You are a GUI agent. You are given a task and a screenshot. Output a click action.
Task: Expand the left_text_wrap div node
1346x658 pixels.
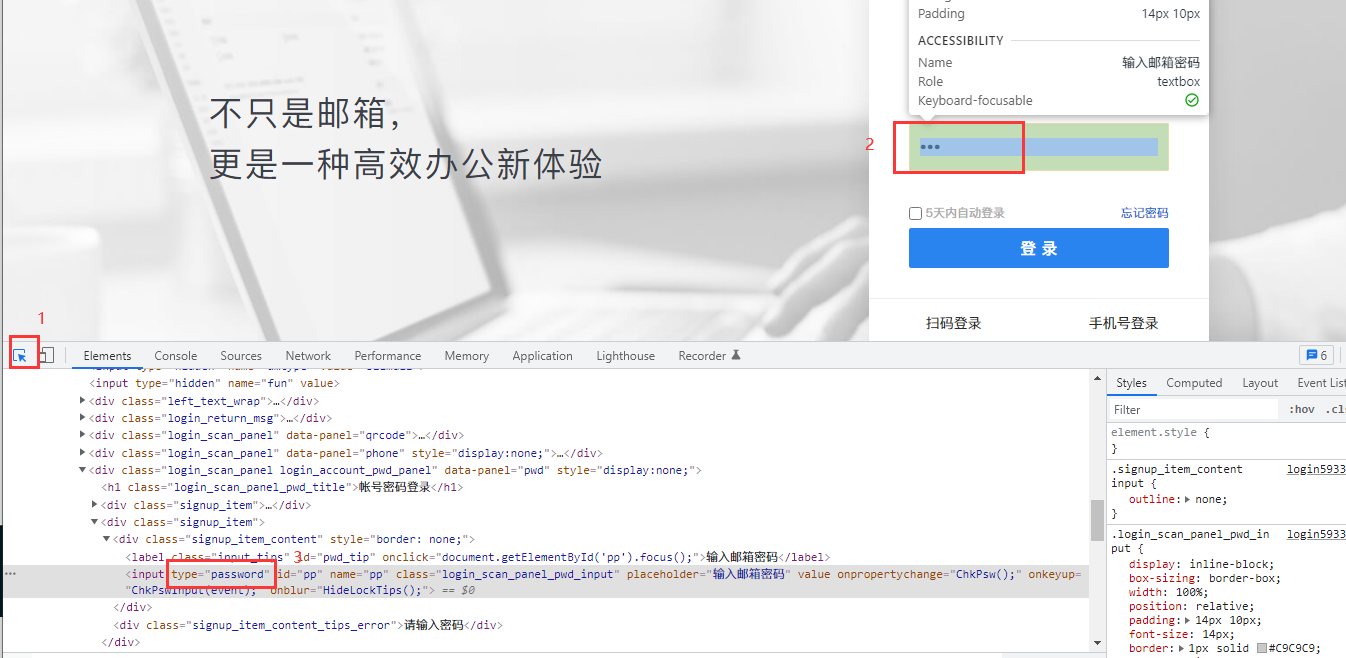coord(83,401)
